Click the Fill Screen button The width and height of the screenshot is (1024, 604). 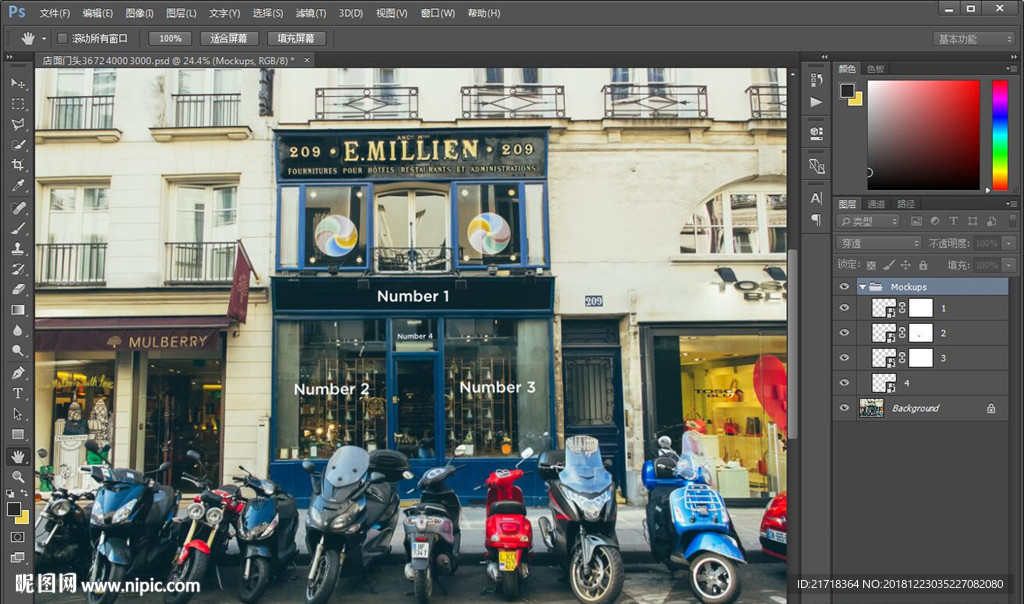[x=296, y=39]
